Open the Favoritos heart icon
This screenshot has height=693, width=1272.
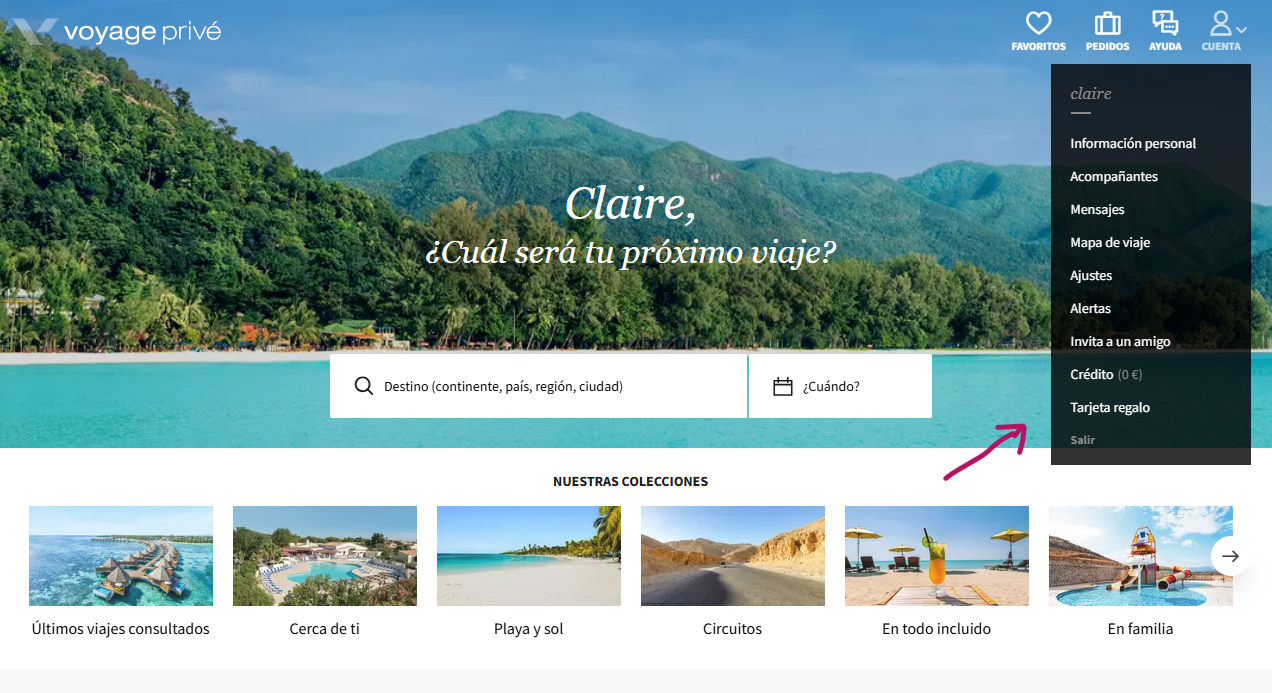click(1039, 23)
